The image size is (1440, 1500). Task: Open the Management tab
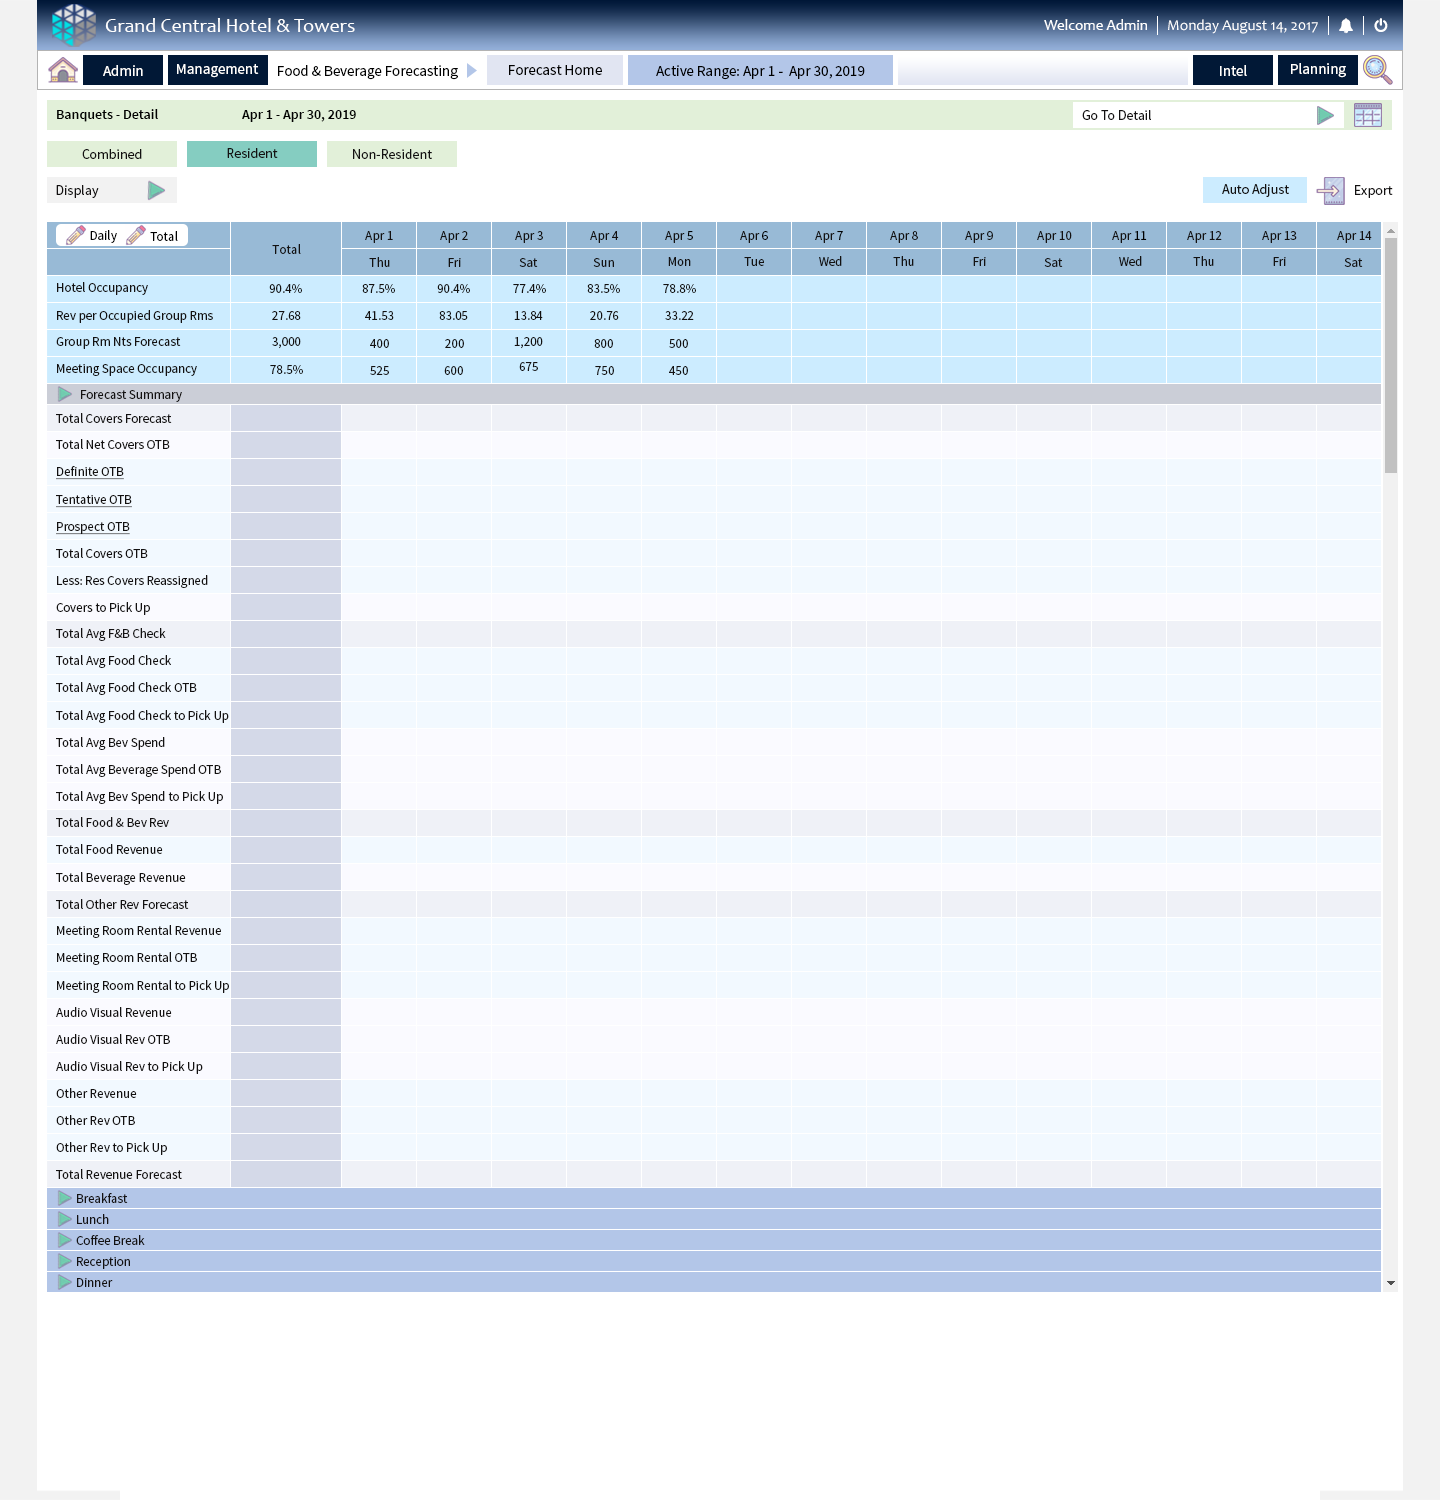pos(217,70)
